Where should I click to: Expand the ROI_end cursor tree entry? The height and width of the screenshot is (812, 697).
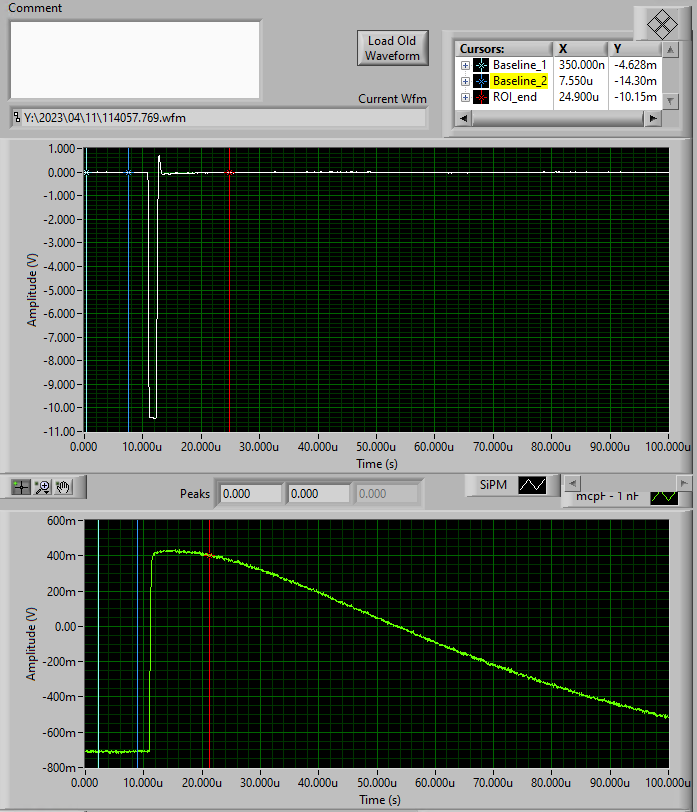tap(465, 97)
